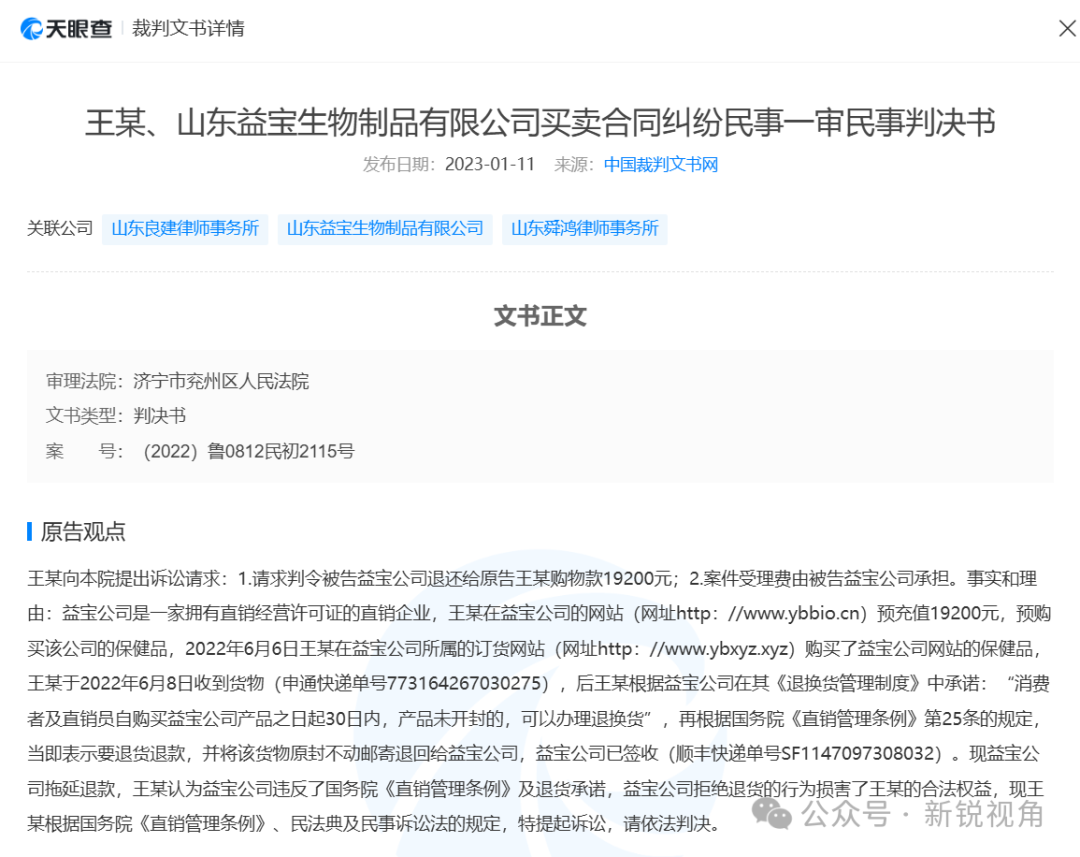Click the 原告观点 section heading
Screen dimensions: 1080x857
pos(83,532)
